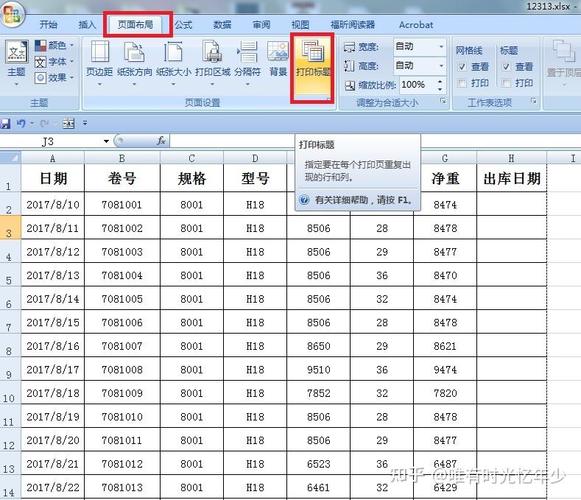This screenshot has width=581, height=500.
Task: Open the 颜色 theme colors menu
Action: click(x=54, y=45)
